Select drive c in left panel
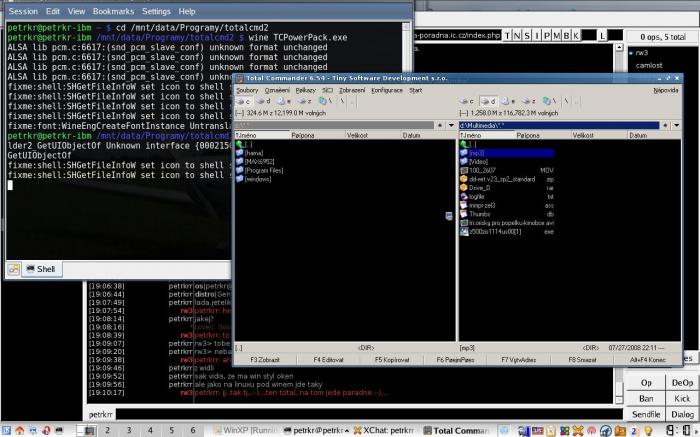Screen dimensions: 700x437 point(244,101)
